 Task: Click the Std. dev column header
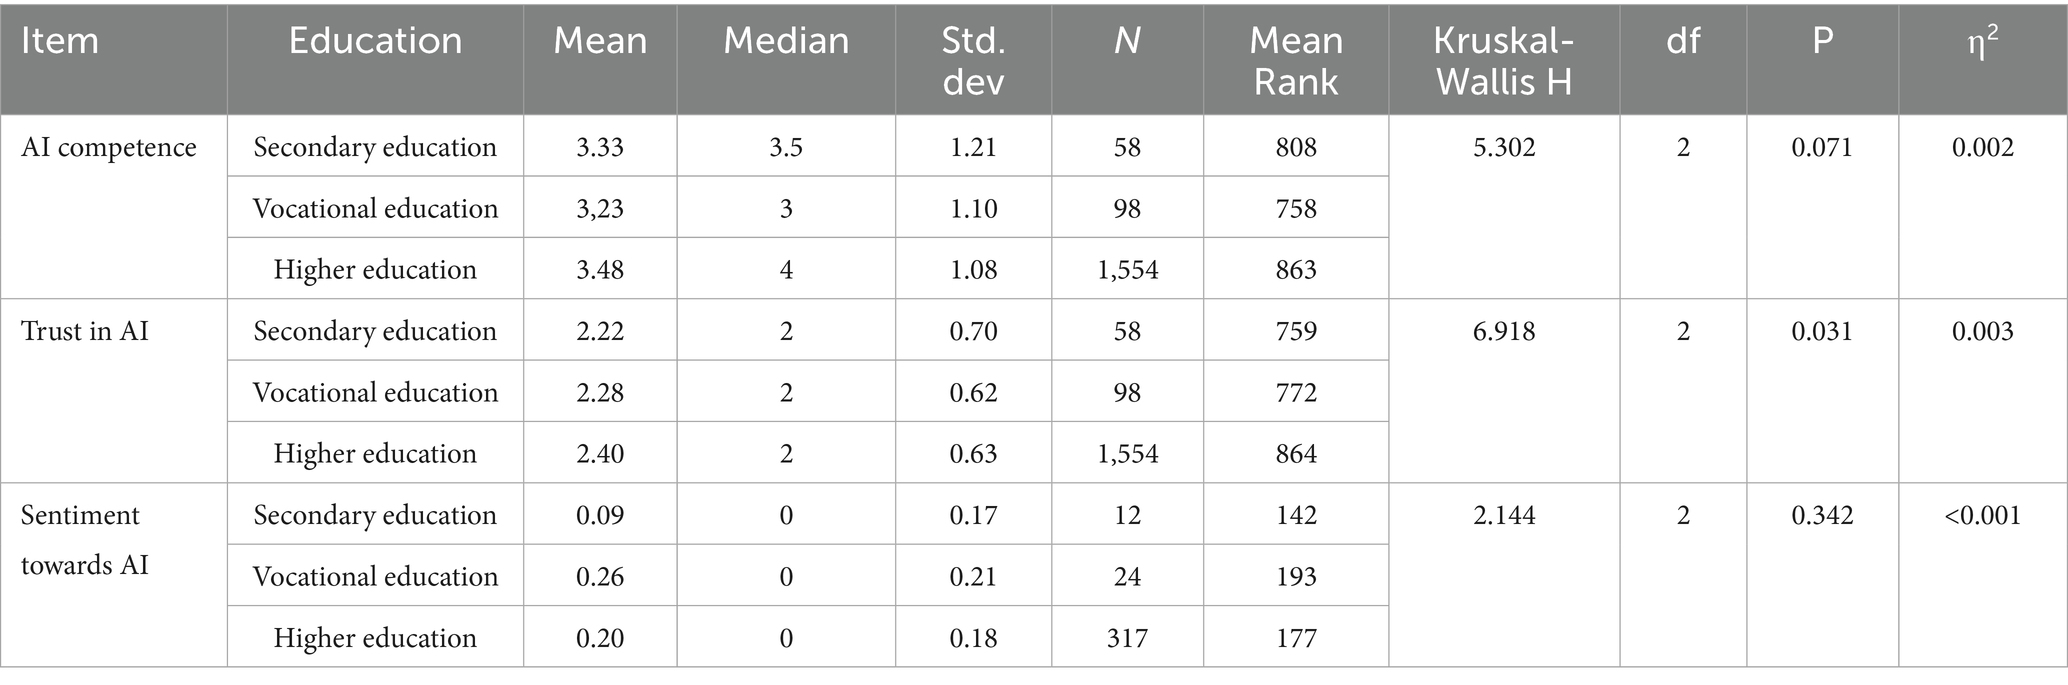coord(973,60)
